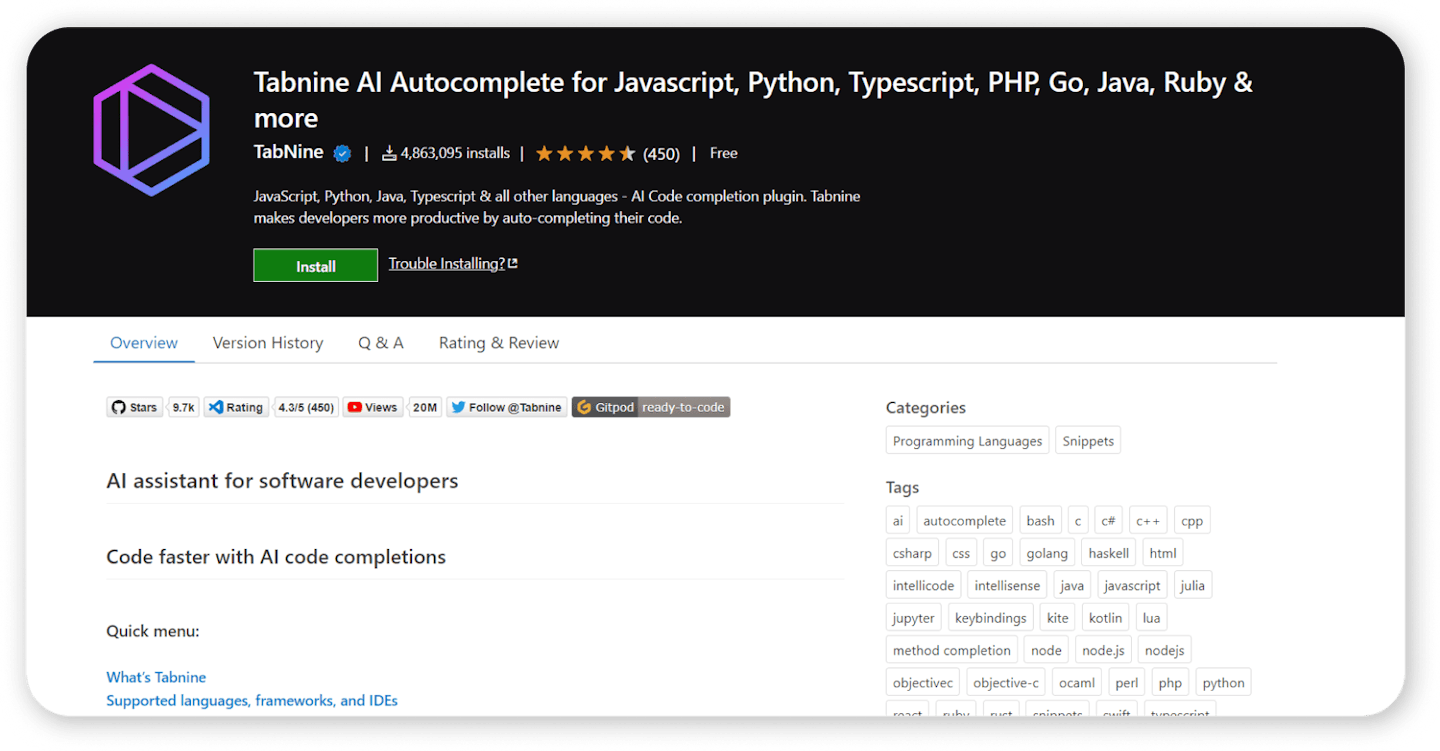This screenshot has height=751, width=1440.
Task: Switch to the Overview tab
Action: (x=144, y=343)
